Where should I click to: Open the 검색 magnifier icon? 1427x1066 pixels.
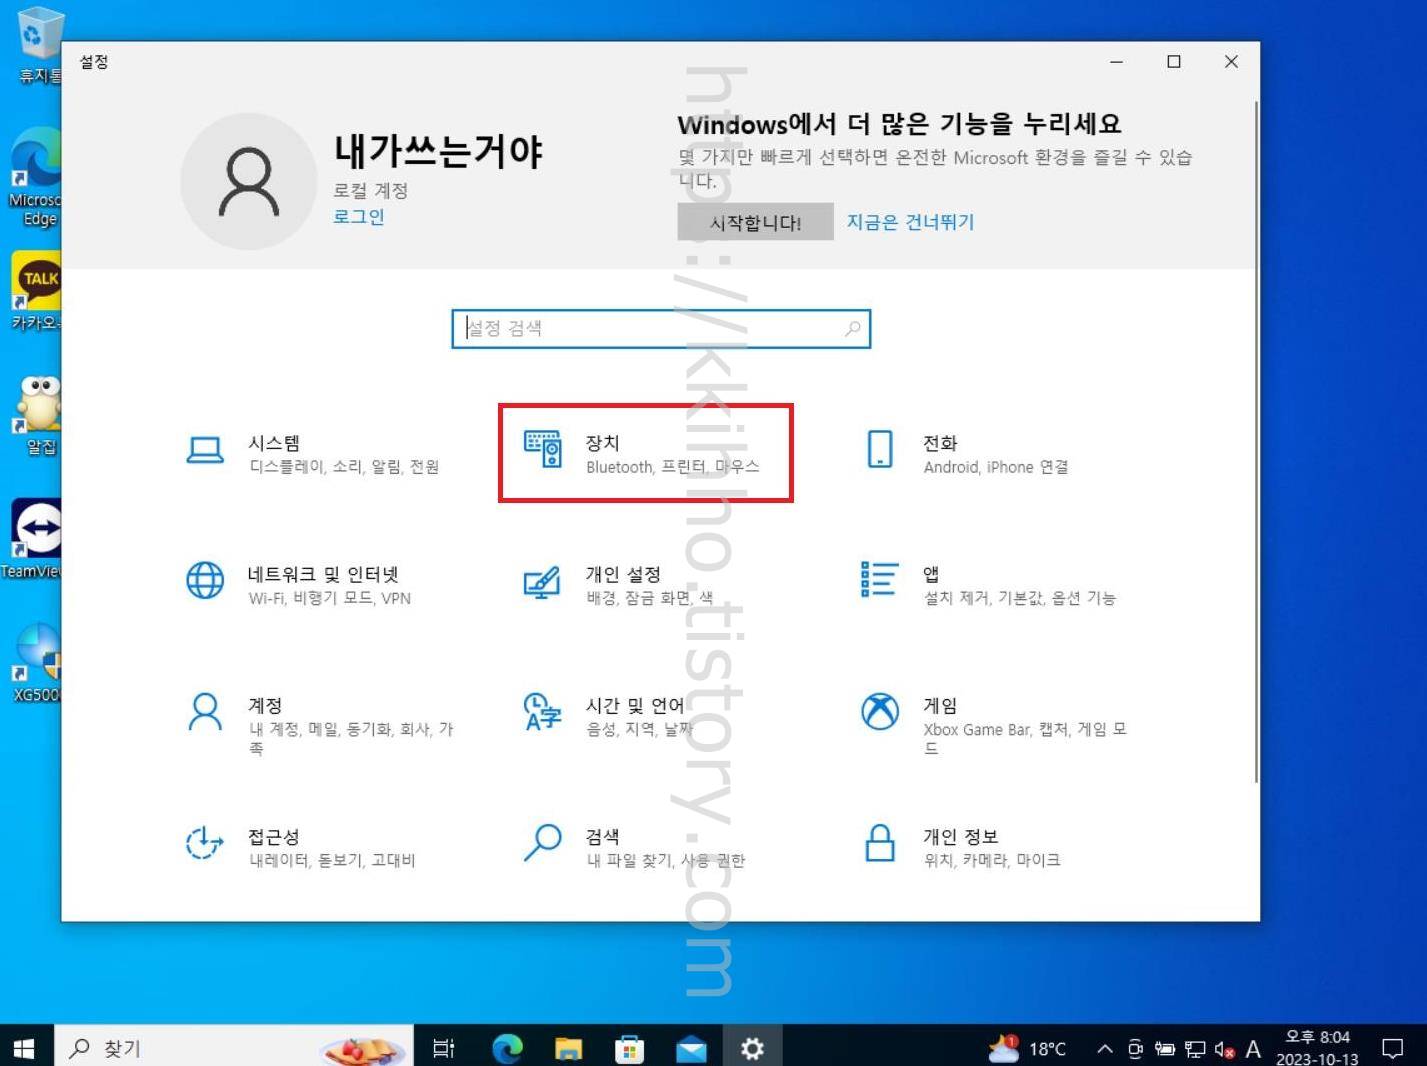tap(543, 842)
